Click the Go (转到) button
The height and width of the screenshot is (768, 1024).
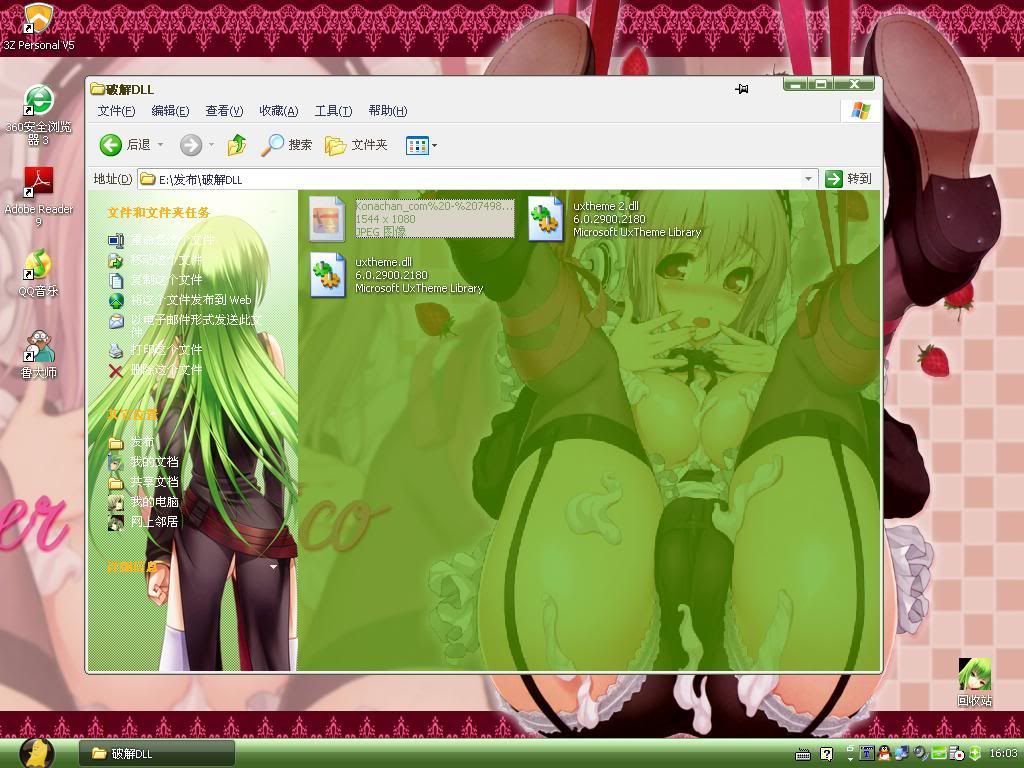848,179
